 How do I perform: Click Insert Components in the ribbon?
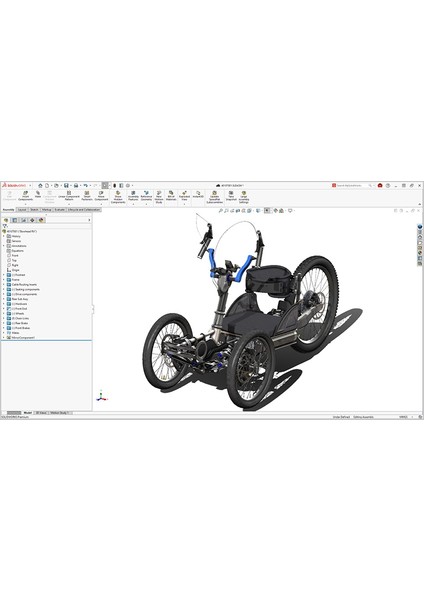coord(25,196)
